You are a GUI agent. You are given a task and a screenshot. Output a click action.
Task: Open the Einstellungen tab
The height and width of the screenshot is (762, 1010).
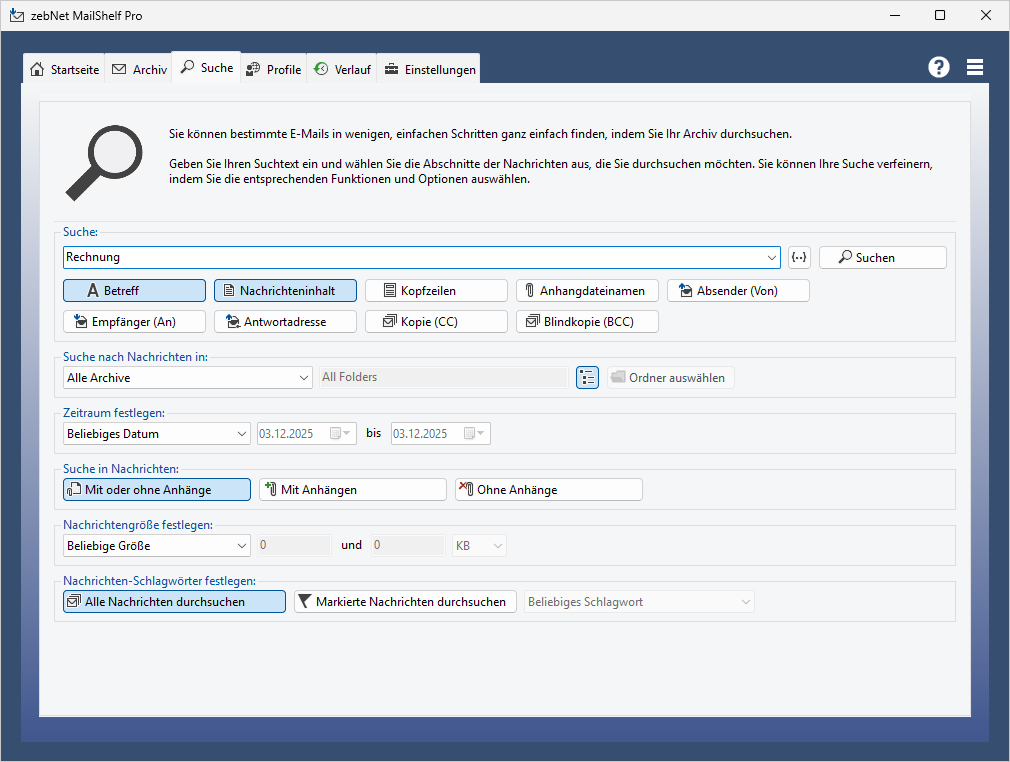pyautogui.click(x=429, y=70)
